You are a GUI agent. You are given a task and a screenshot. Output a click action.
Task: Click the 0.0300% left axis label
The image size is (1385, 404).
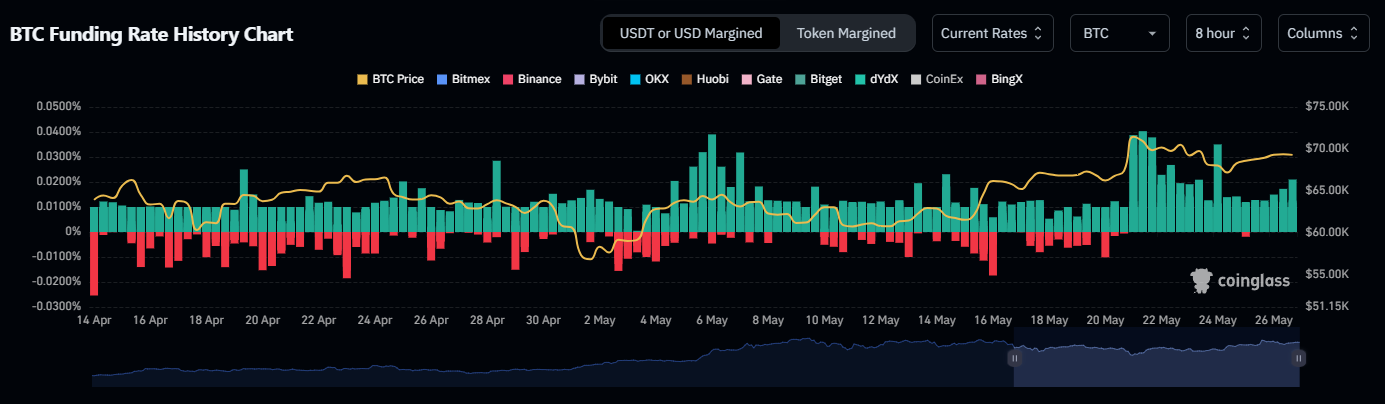point(58,156)
